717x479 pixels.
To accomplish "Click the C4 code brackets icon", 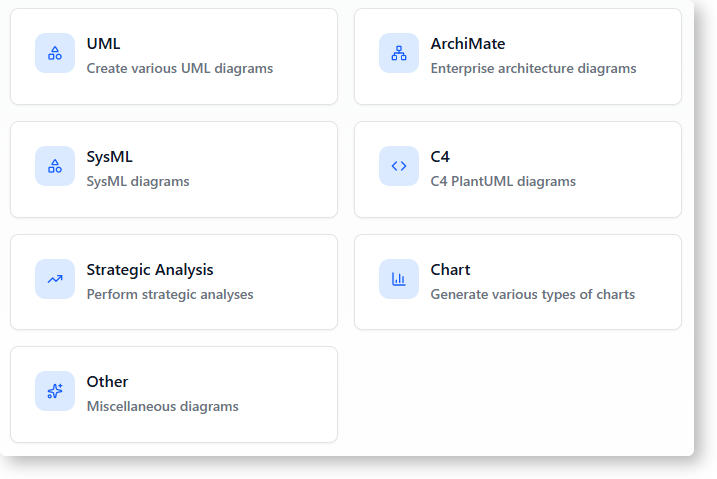I will [x=399, y=166].
